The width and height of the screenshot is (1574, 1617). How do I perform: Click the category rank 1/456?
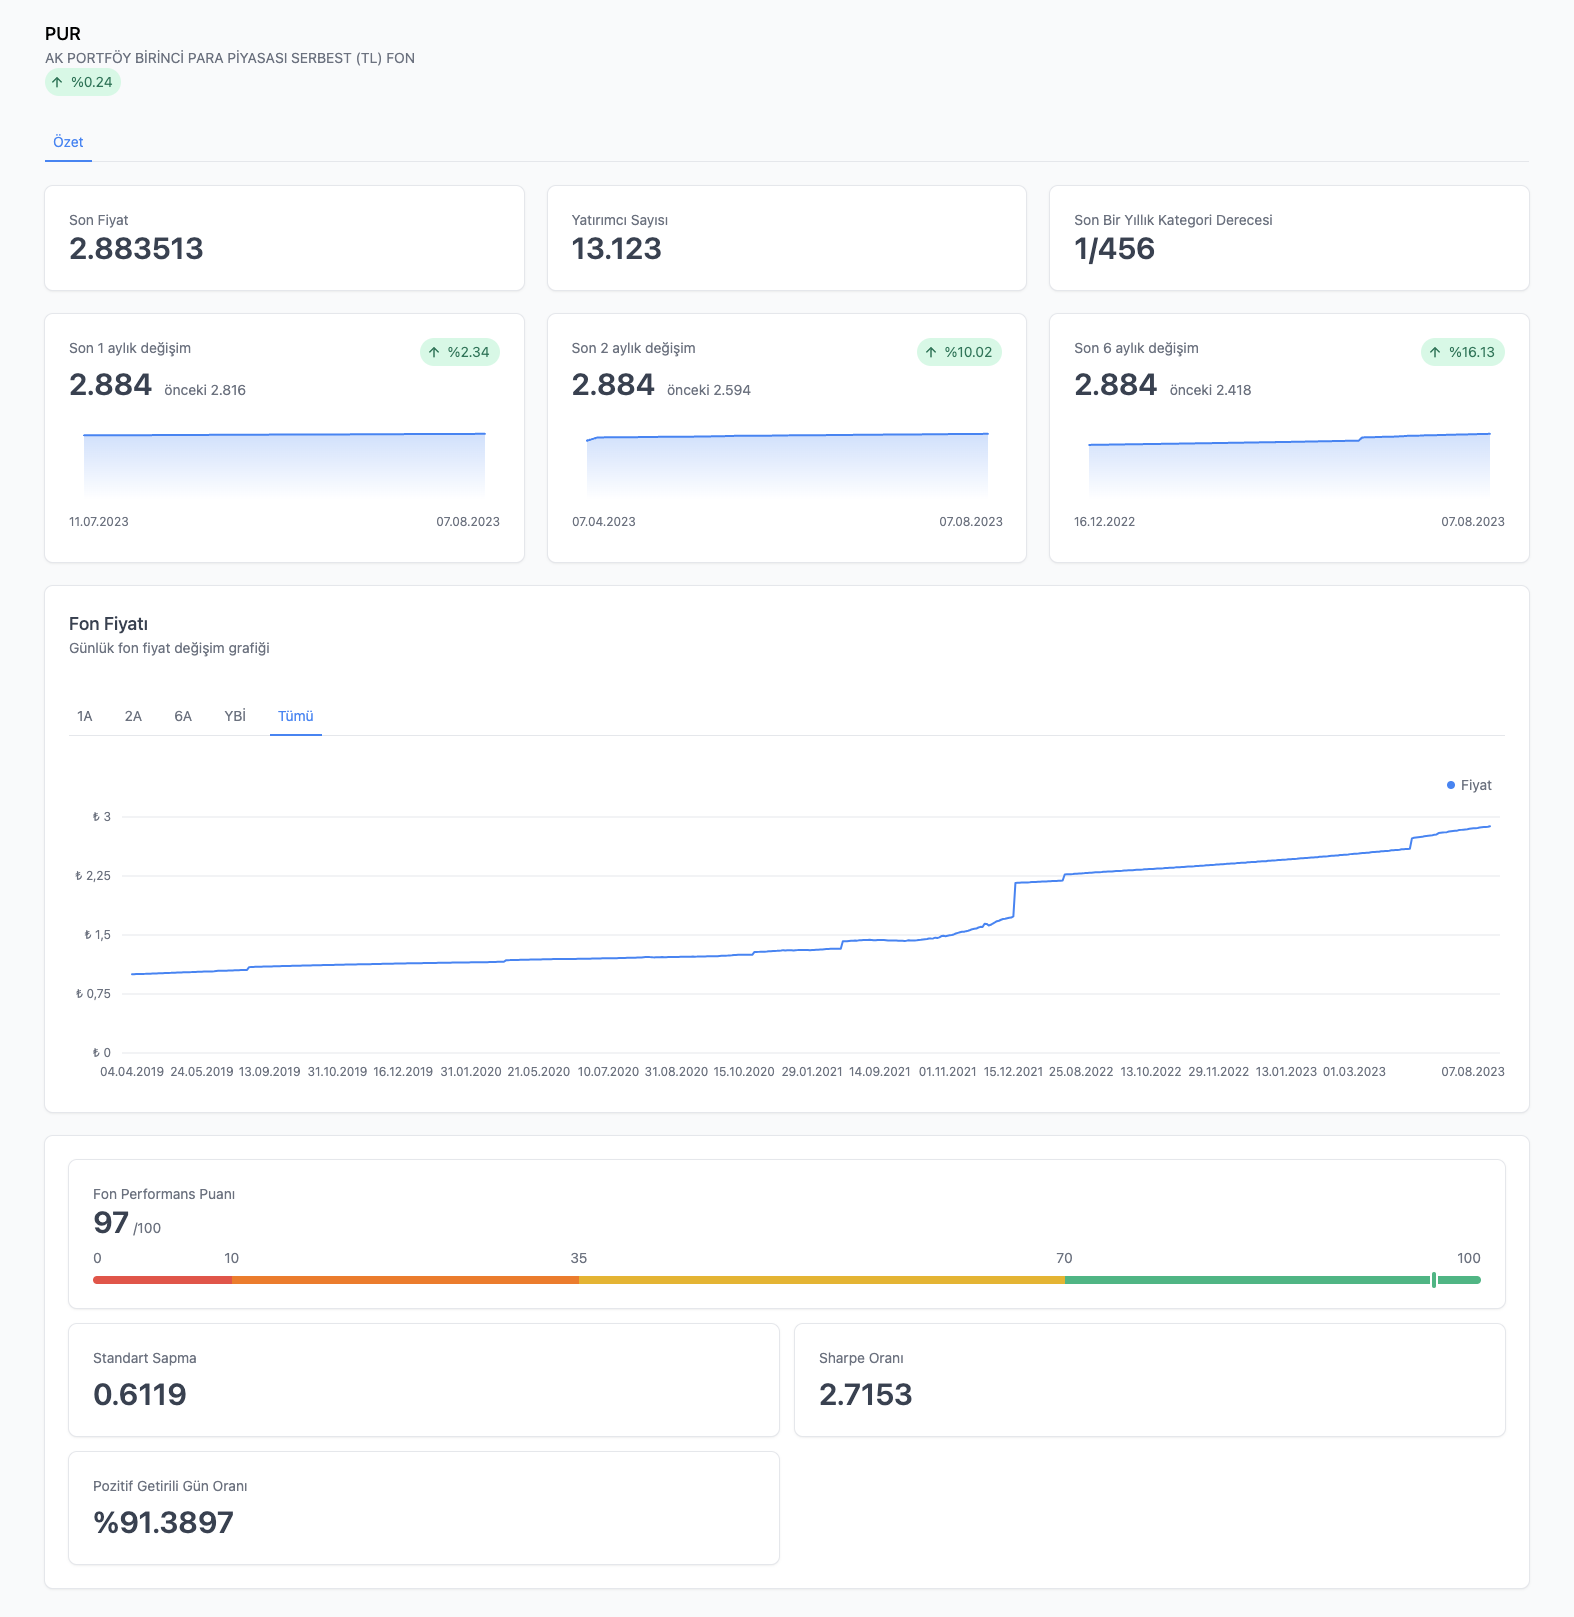tap(1114, 249)
